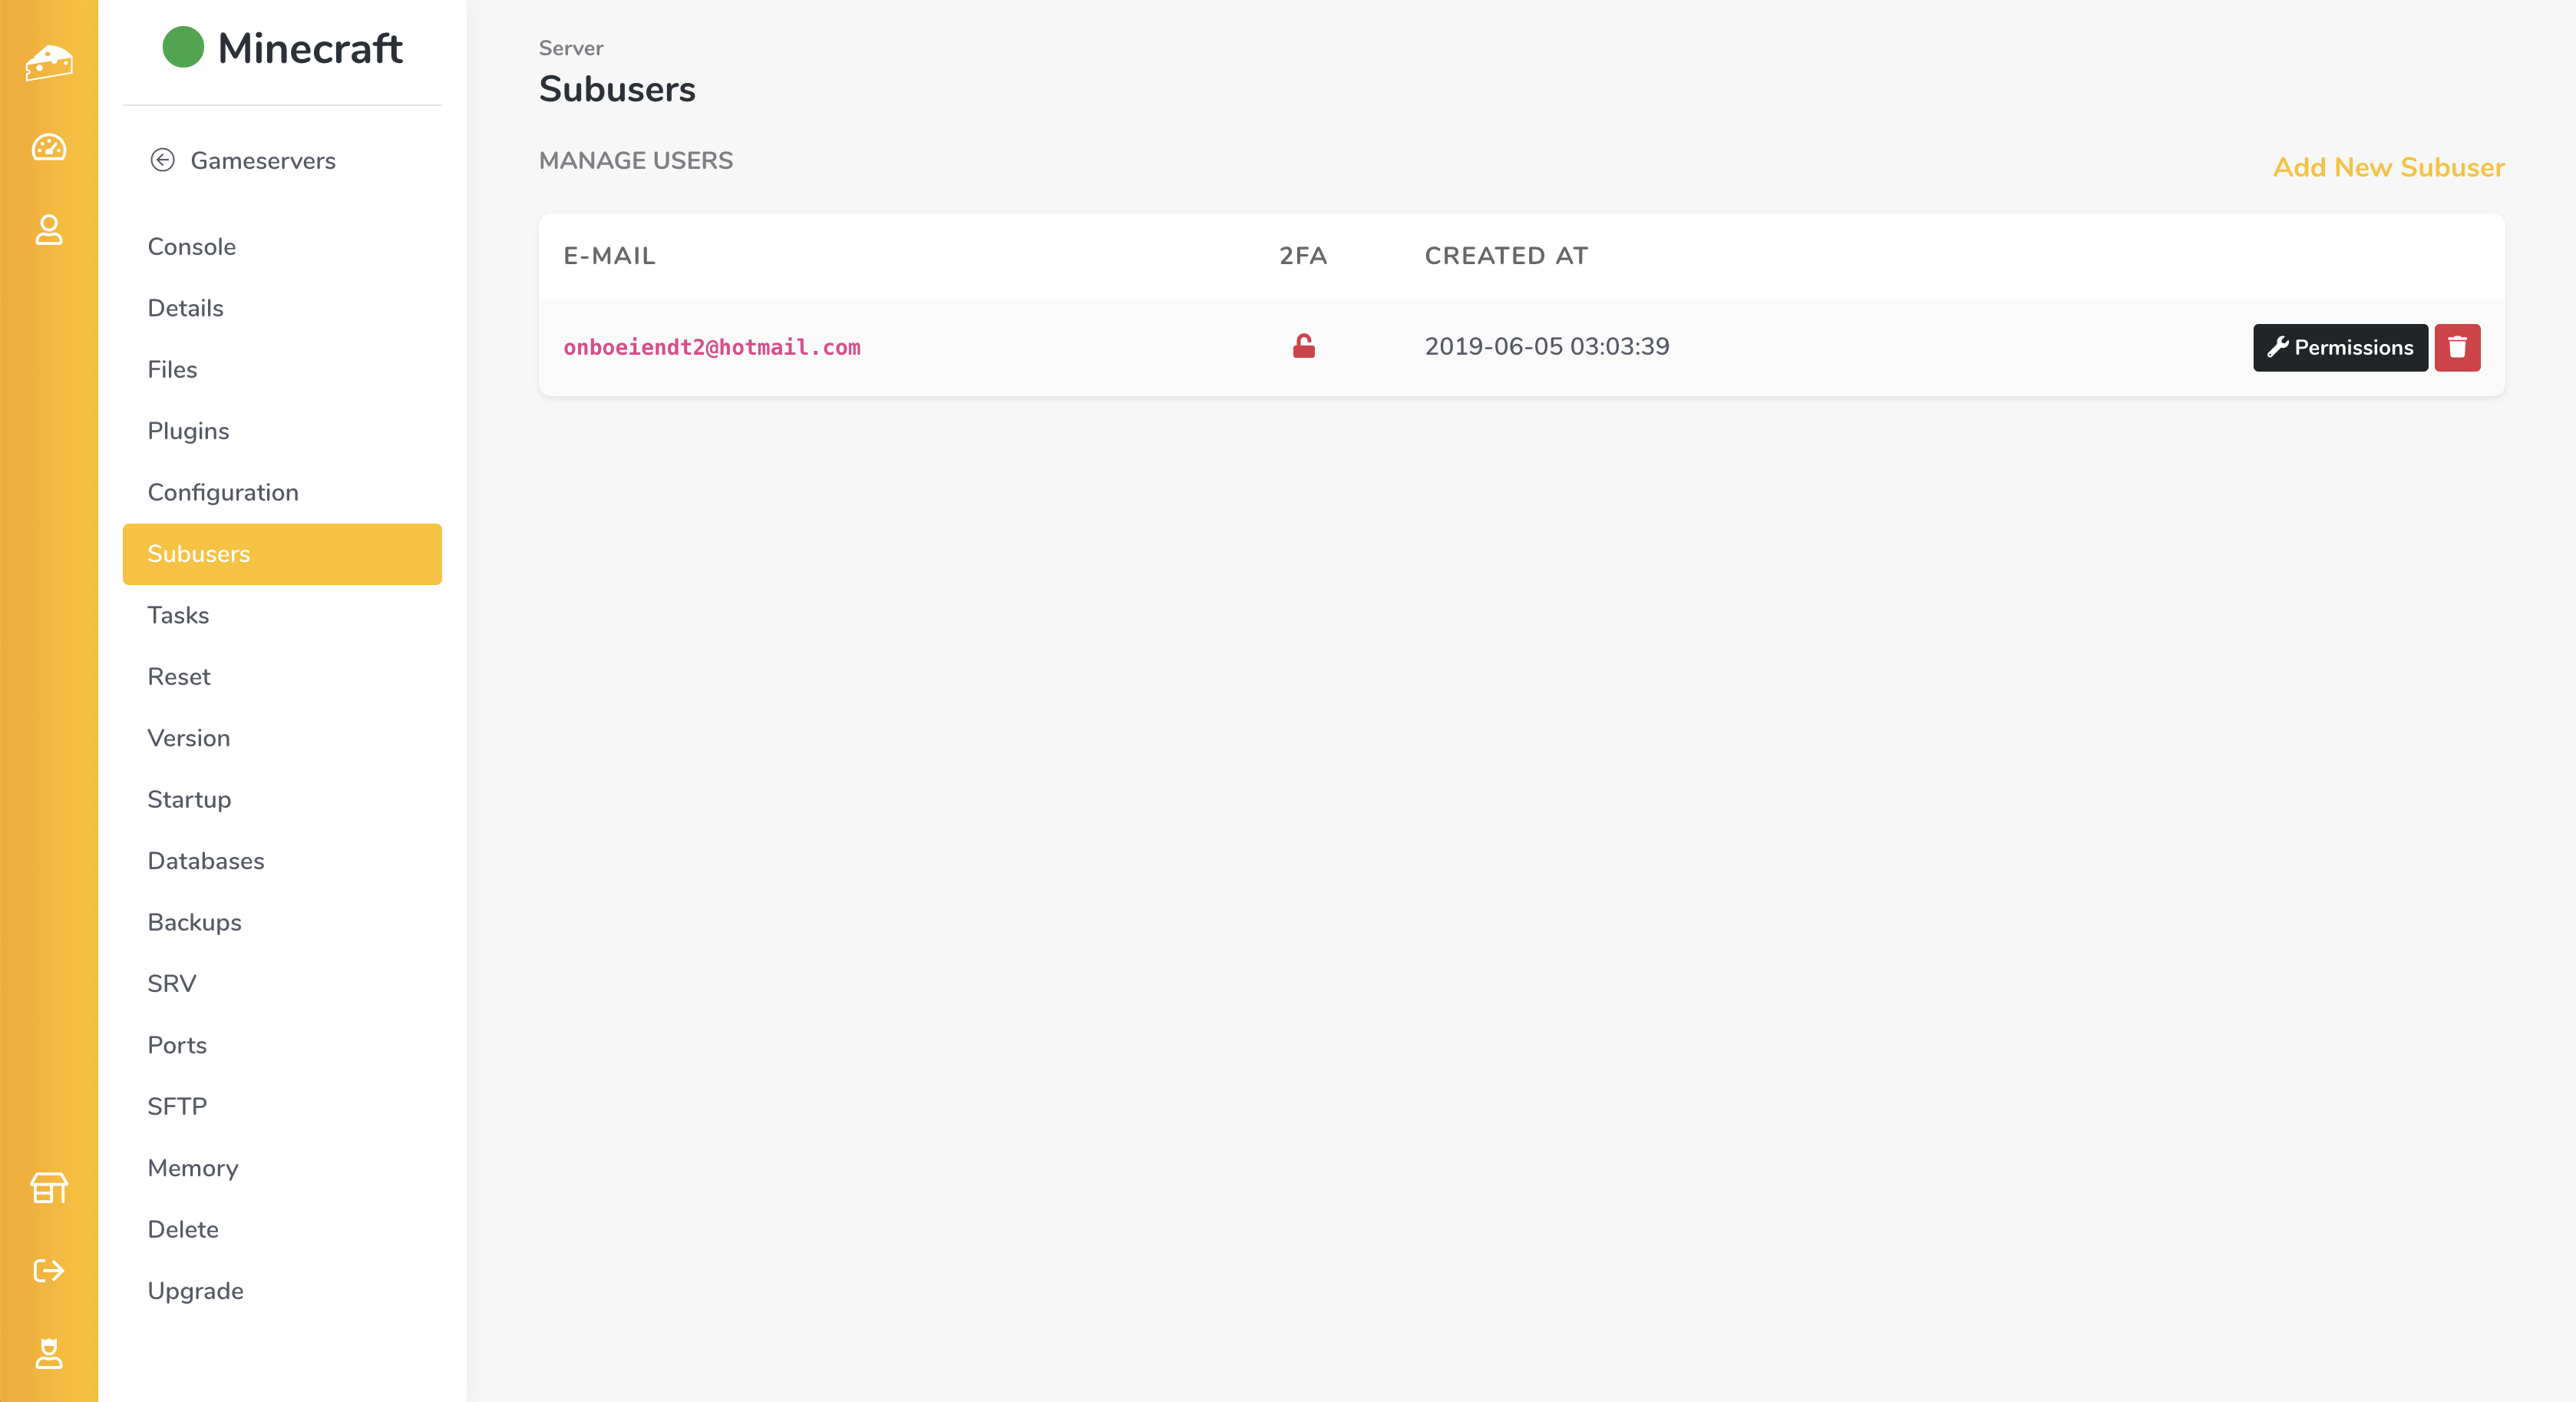2576x1402 pixels.
Task: Click the onboeiendt2@hotmail.com email
Action: click(x=712, y=347)
